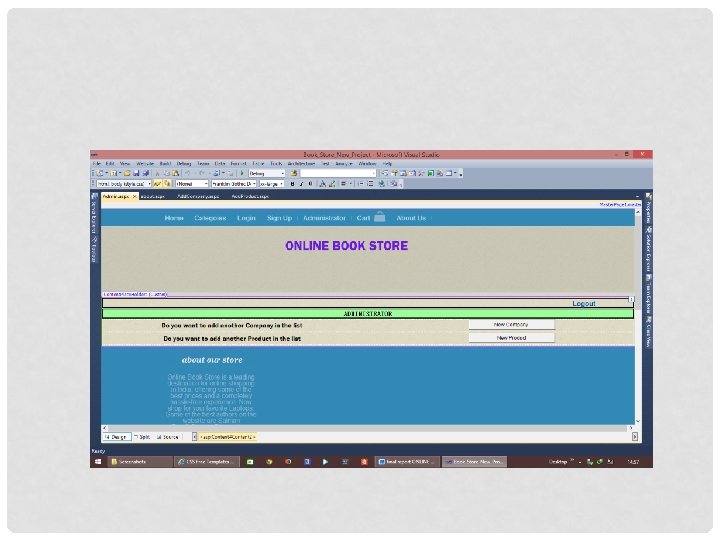Click the Justify alignment icon
The width and height of the screenshot is (720, 540).
pyautogui.click(x=343, y=184)
